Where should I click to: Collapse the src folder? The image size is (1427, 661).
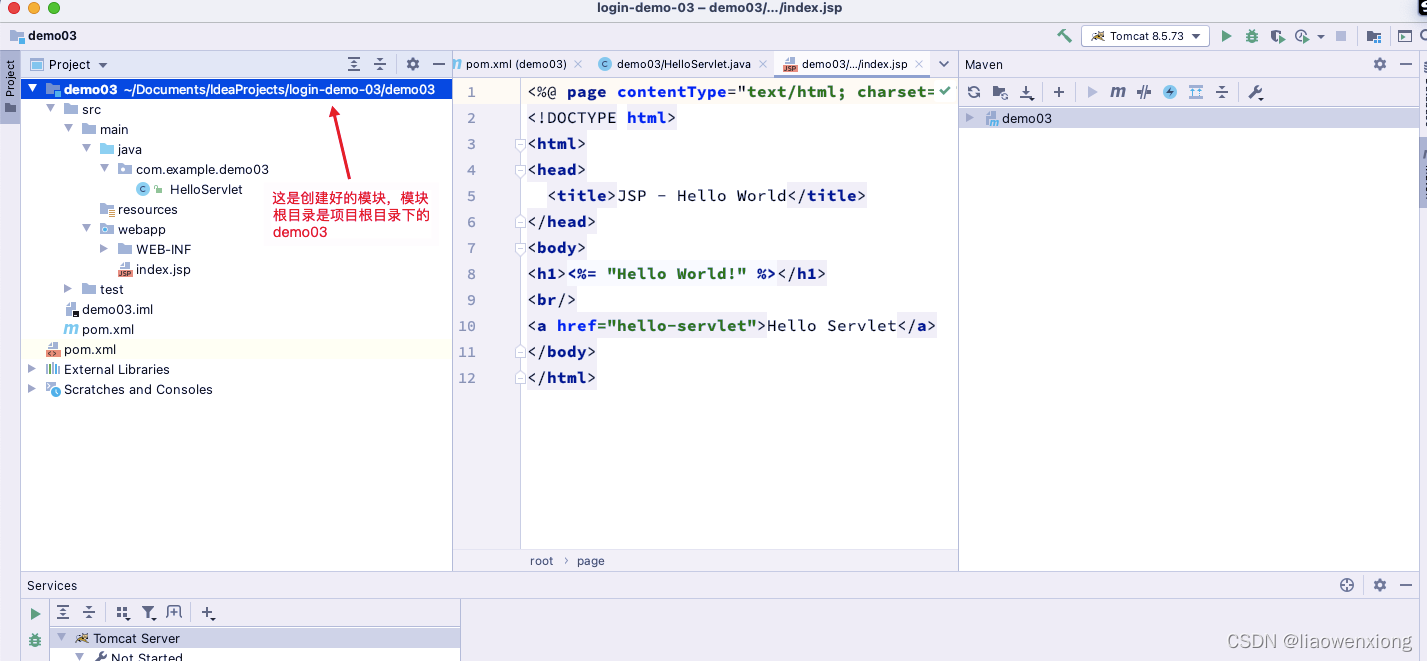pos(51,109)
